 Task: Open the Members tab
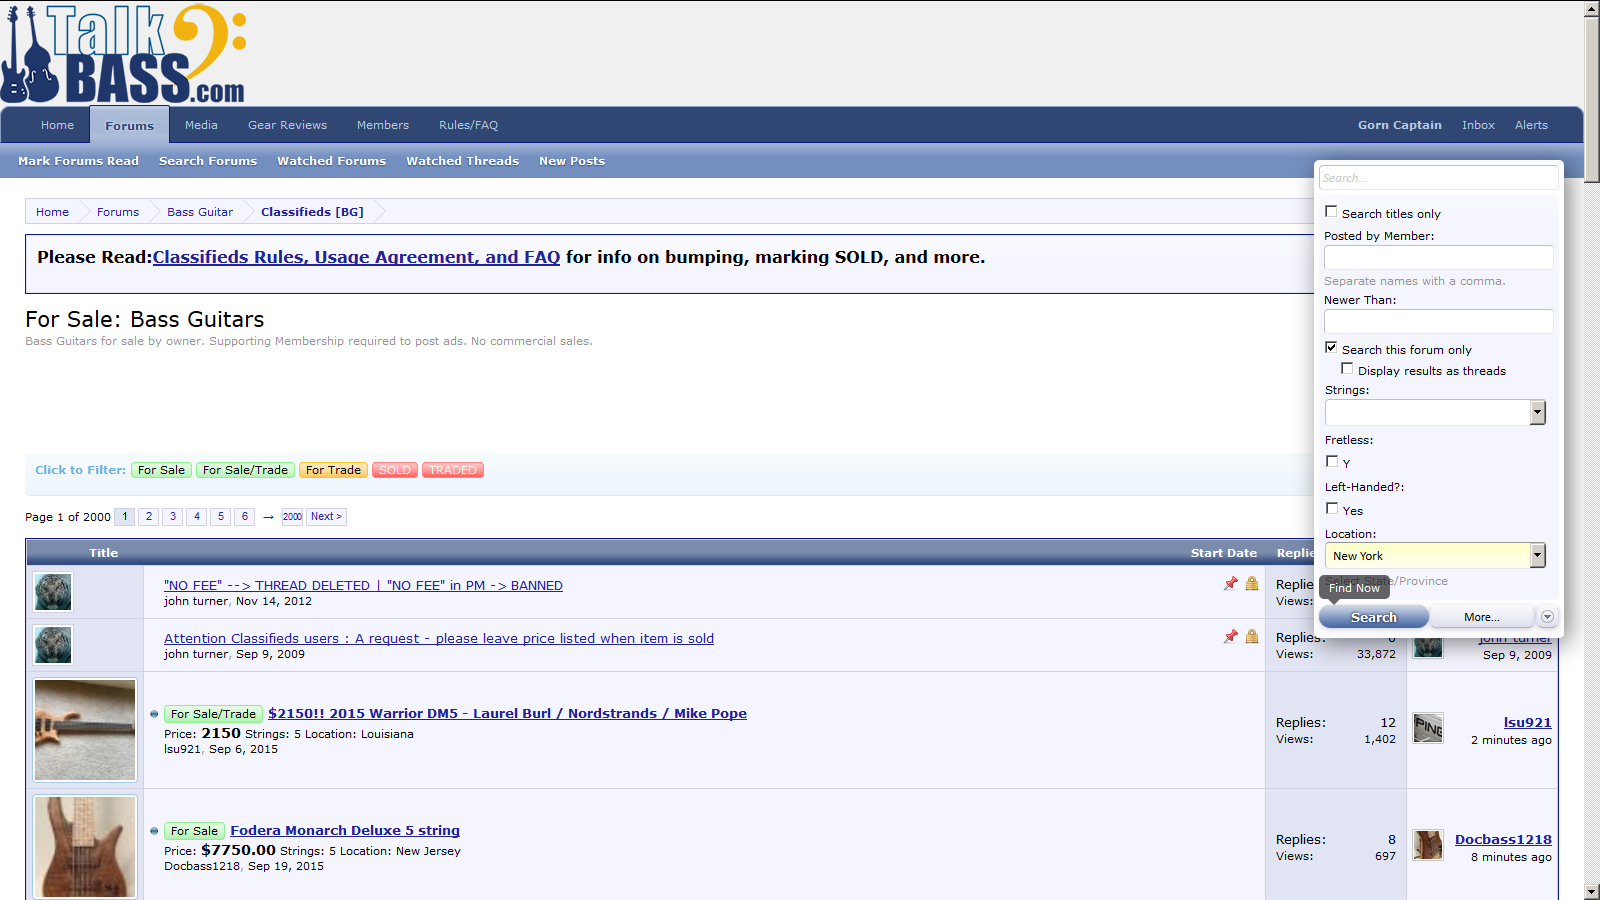point(383,125)
